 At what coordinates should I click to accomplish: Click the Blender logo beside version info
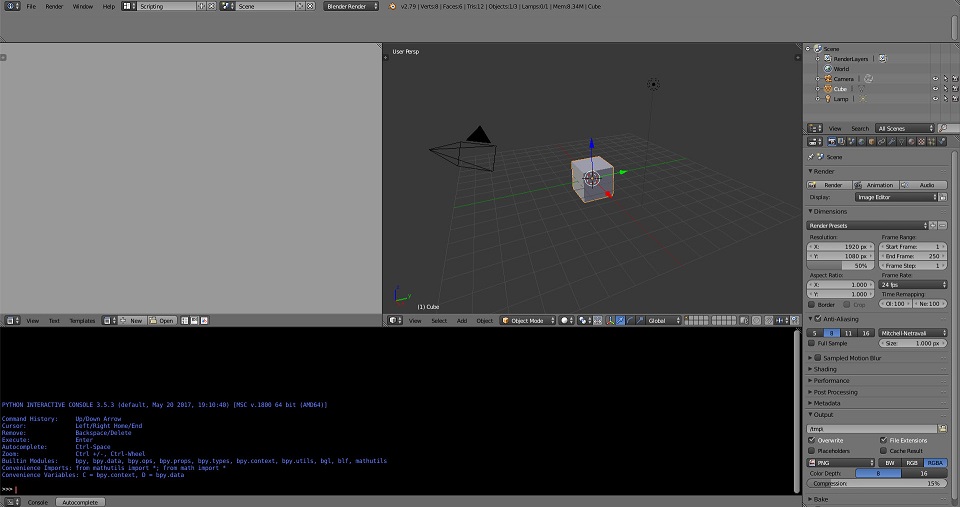pos(392,6)
